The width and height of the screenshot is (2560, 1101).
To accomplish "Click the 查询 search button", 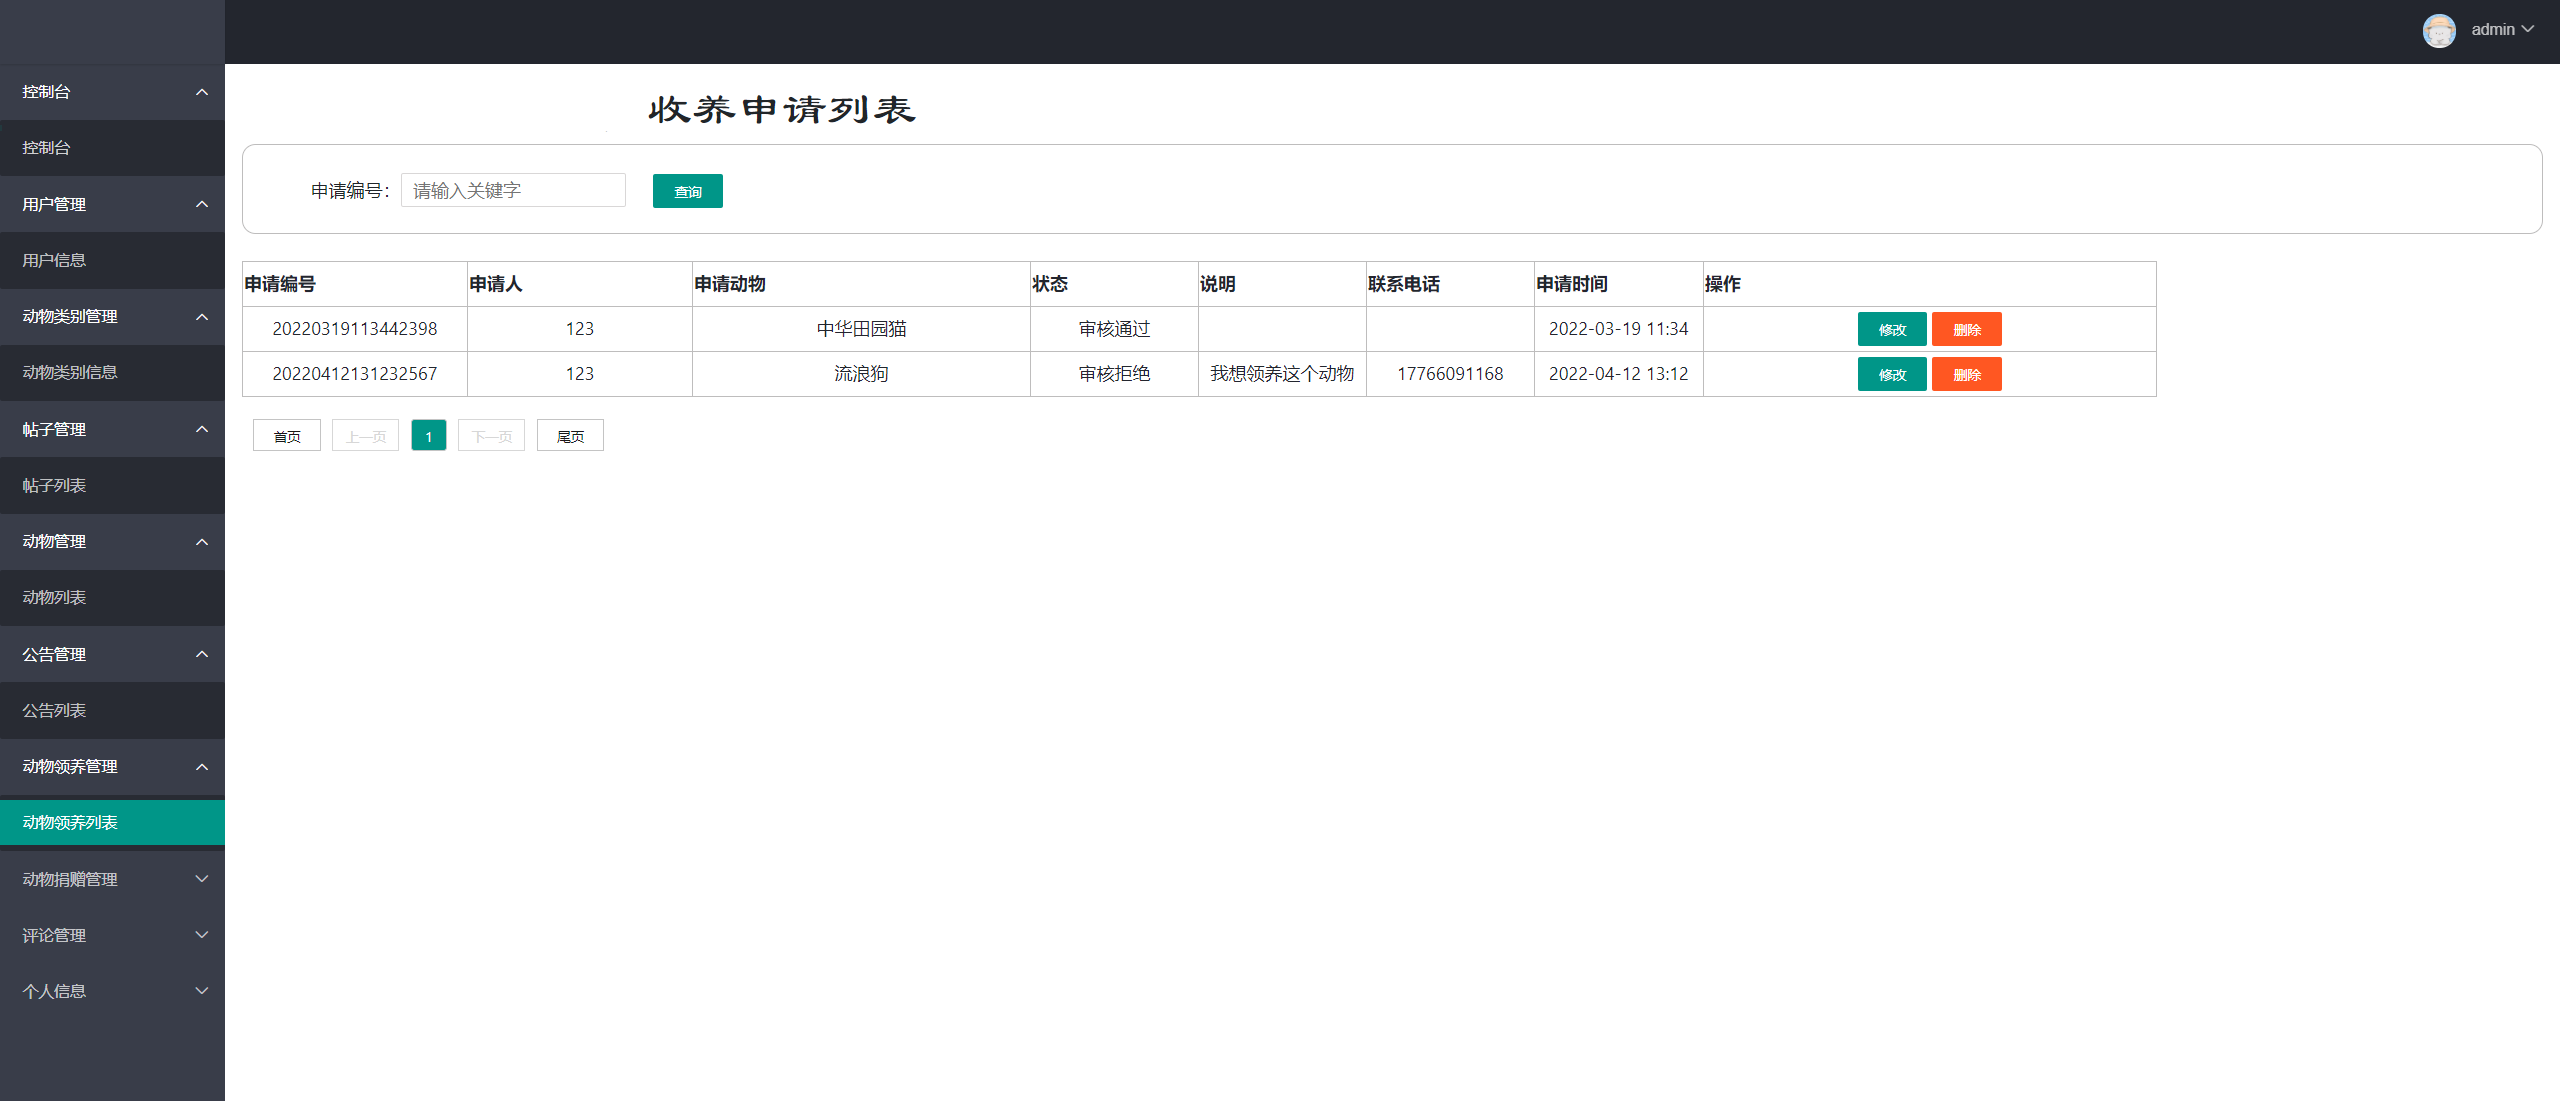I will pos(687,191).
